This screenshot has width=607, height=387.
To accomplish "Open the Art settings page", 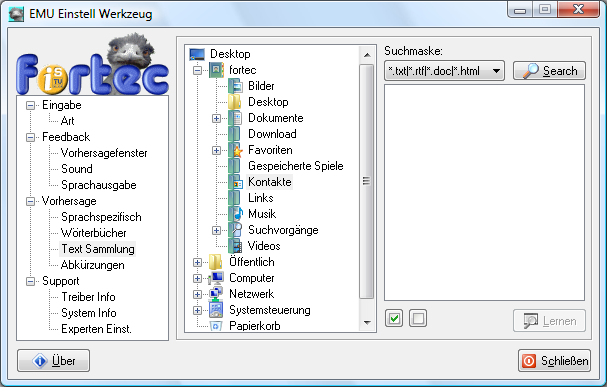I will click(67, 121).
